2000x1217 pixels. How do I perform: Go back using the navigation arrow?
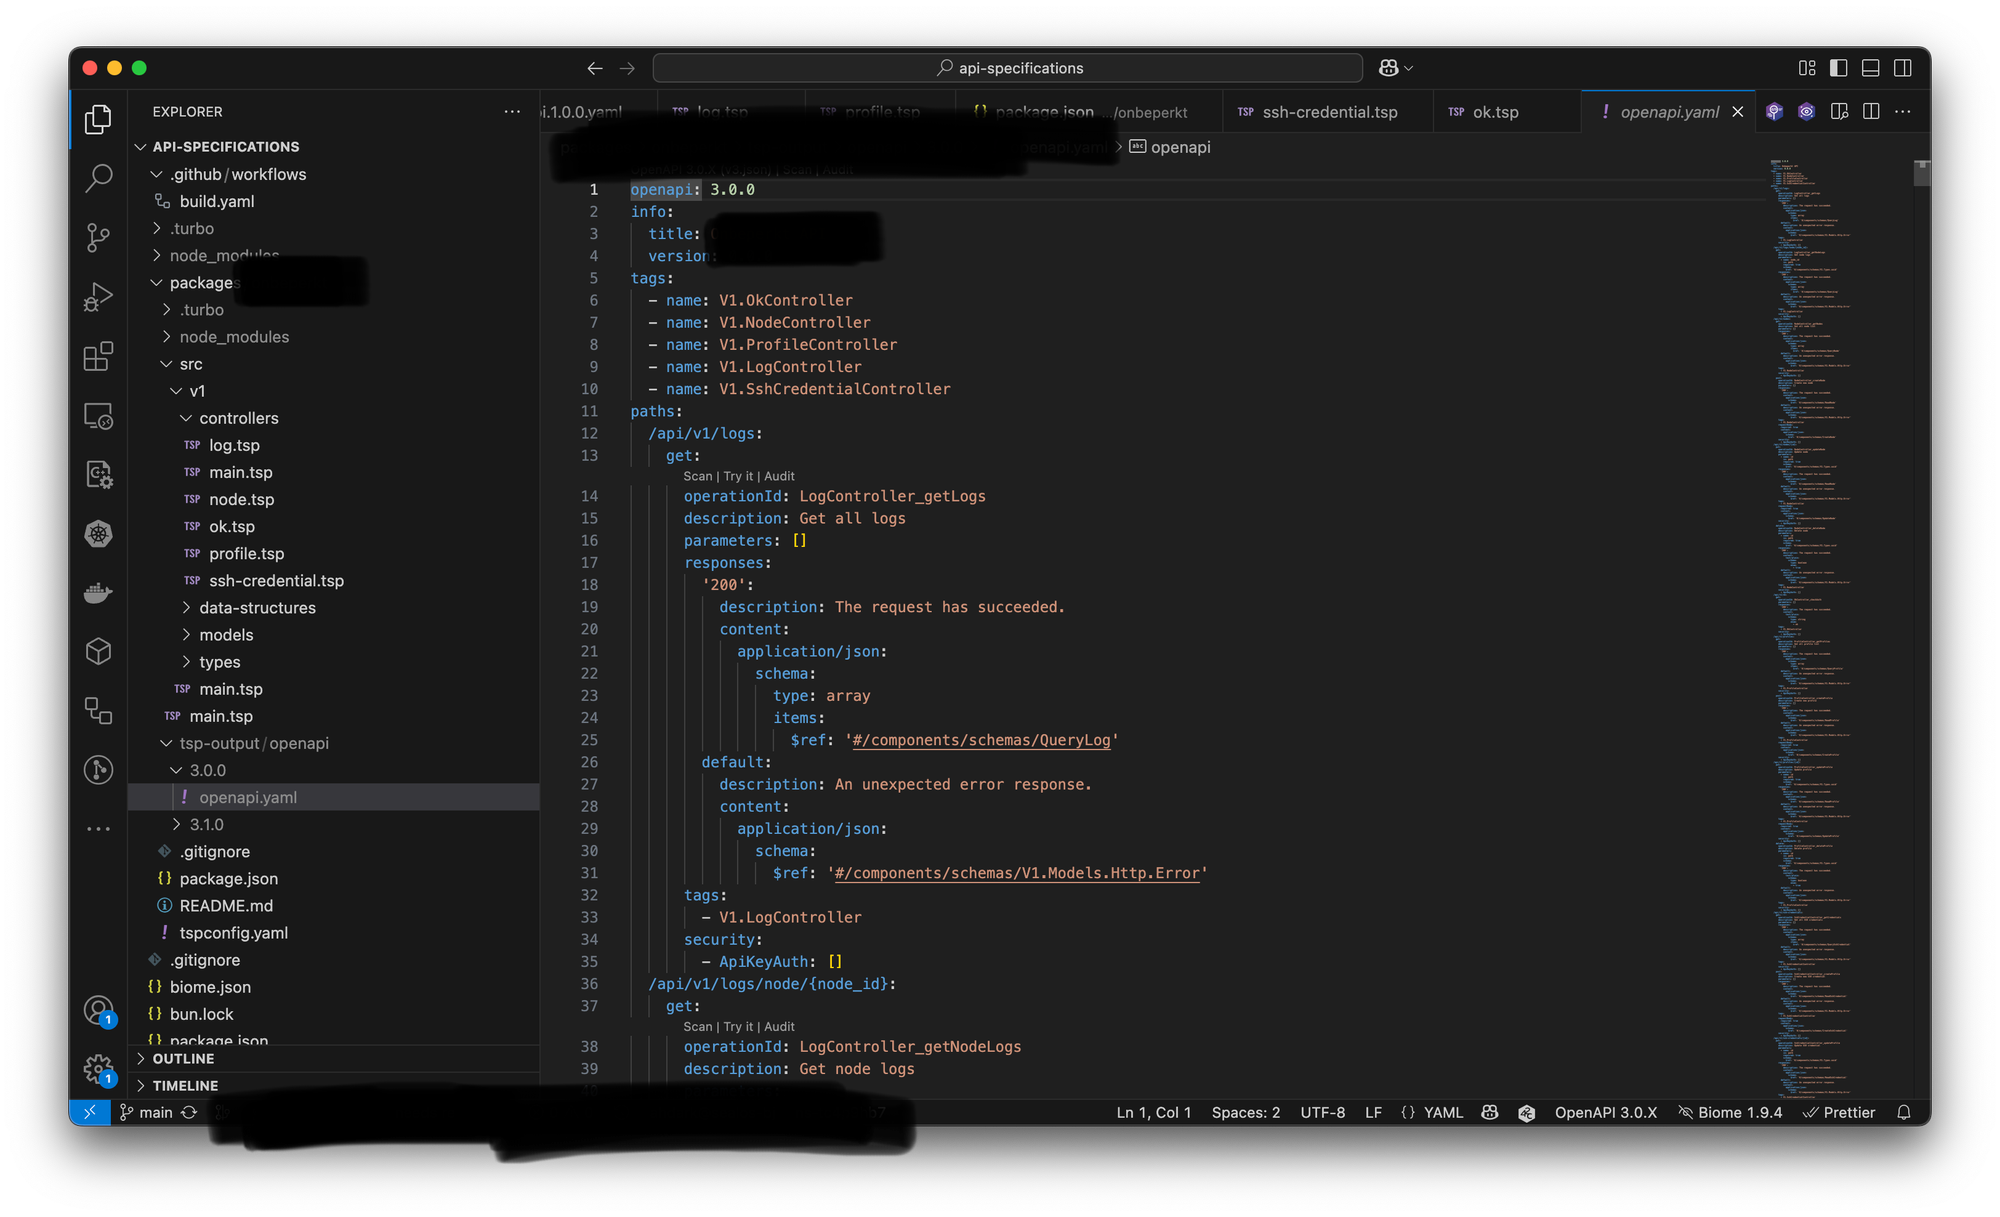coord(595,68)
